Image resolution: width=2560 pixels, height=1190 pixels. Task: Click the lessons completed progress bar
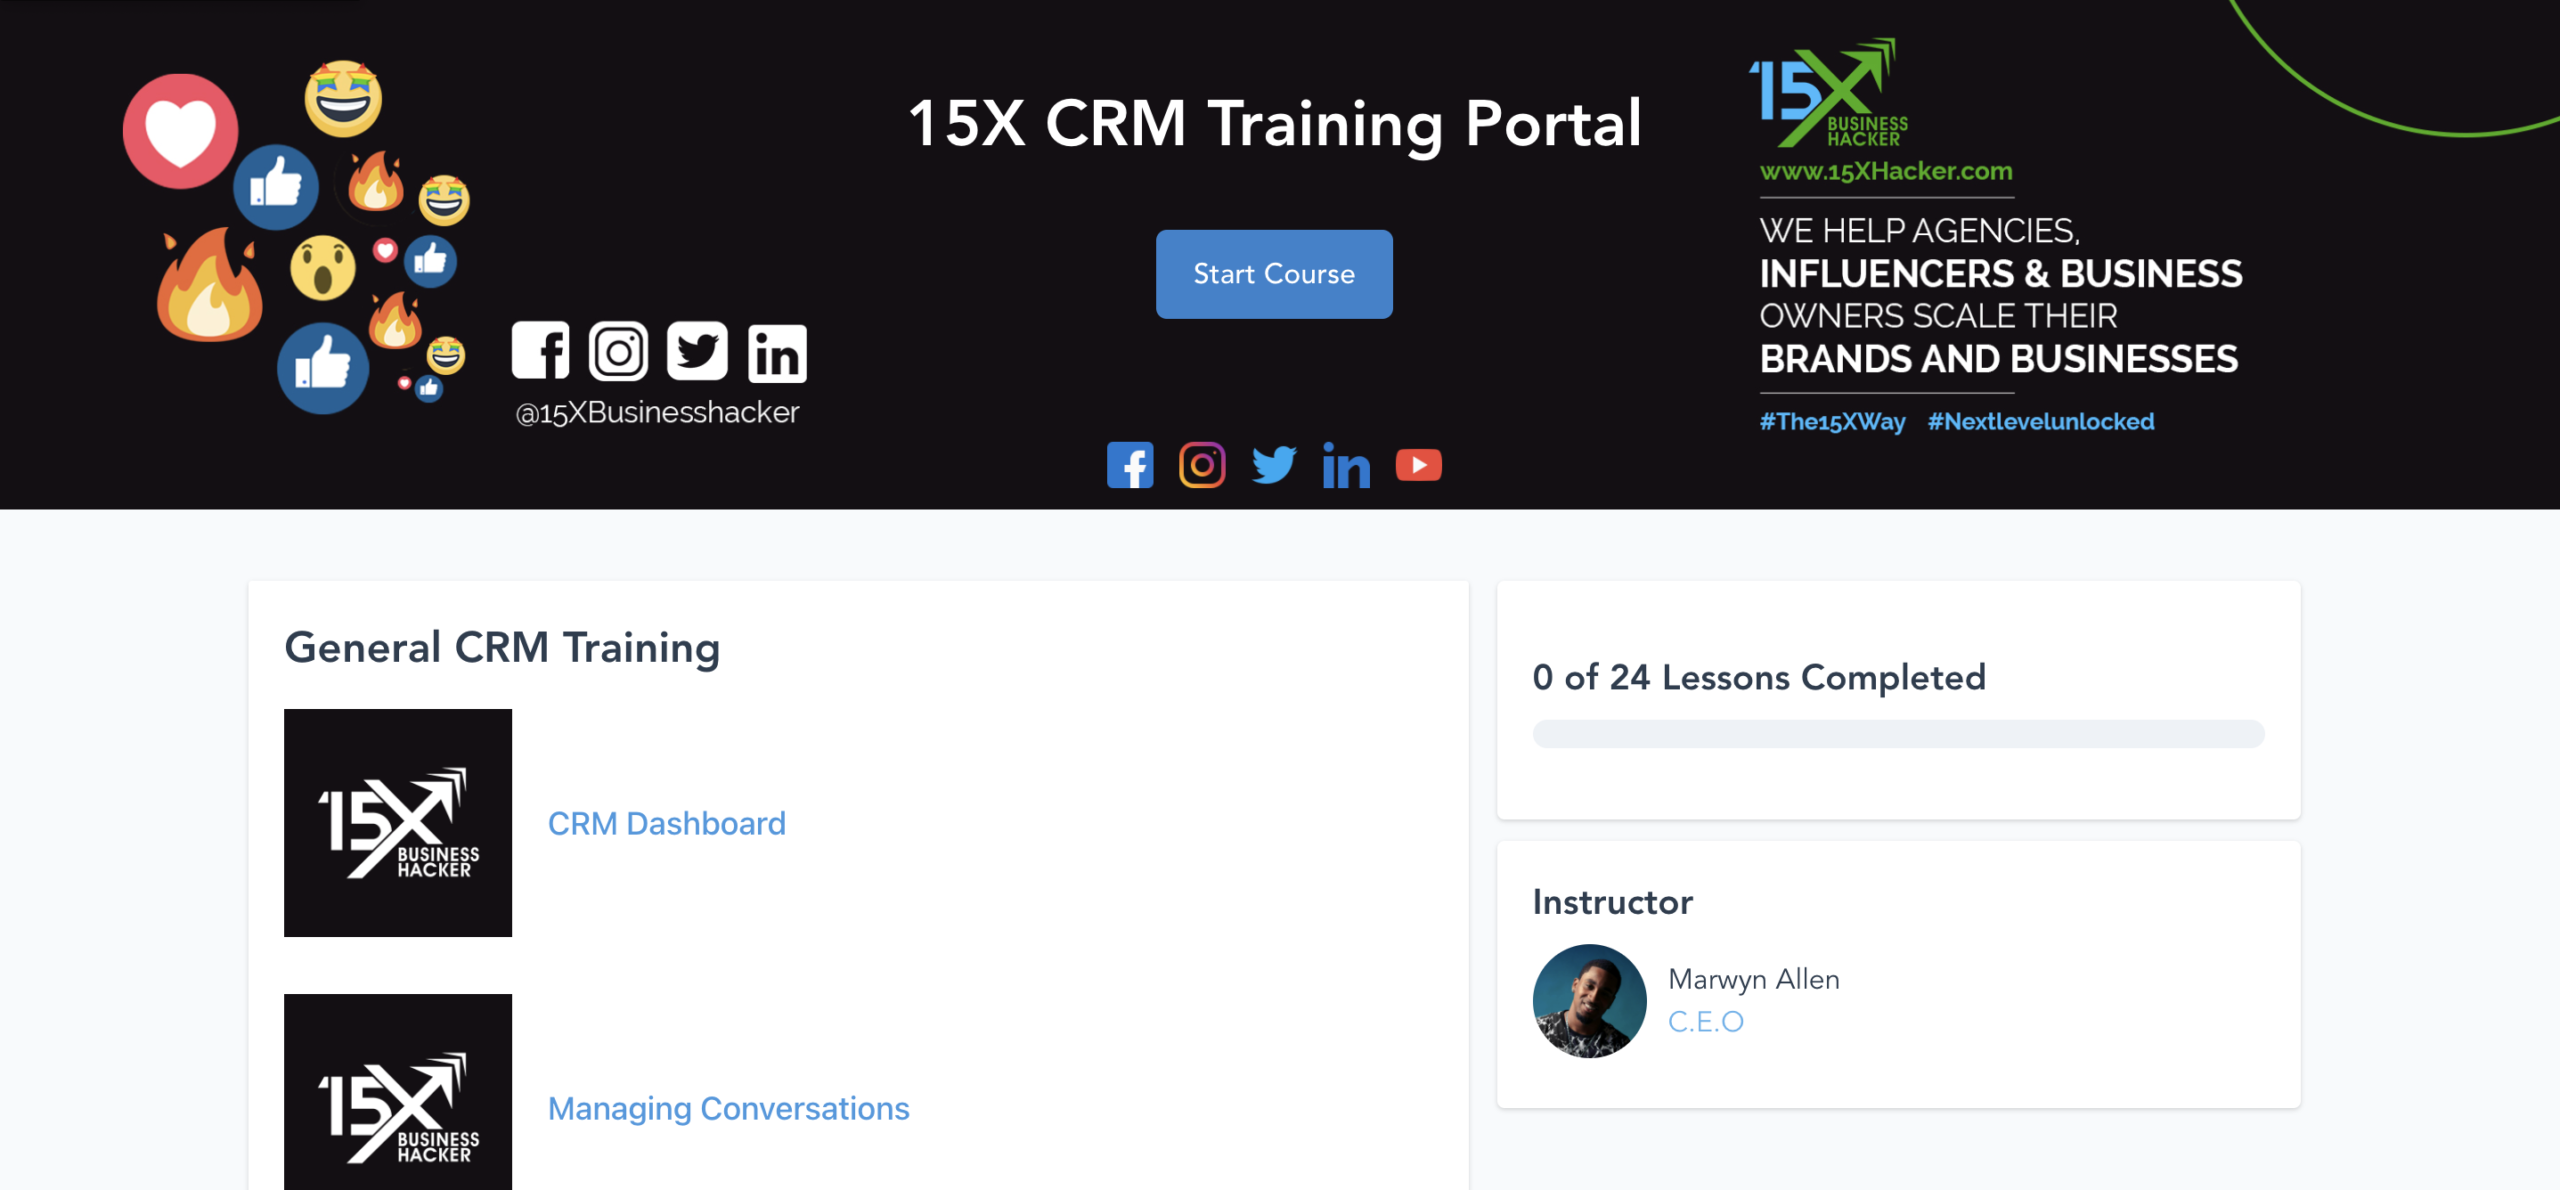[1898, 734]
